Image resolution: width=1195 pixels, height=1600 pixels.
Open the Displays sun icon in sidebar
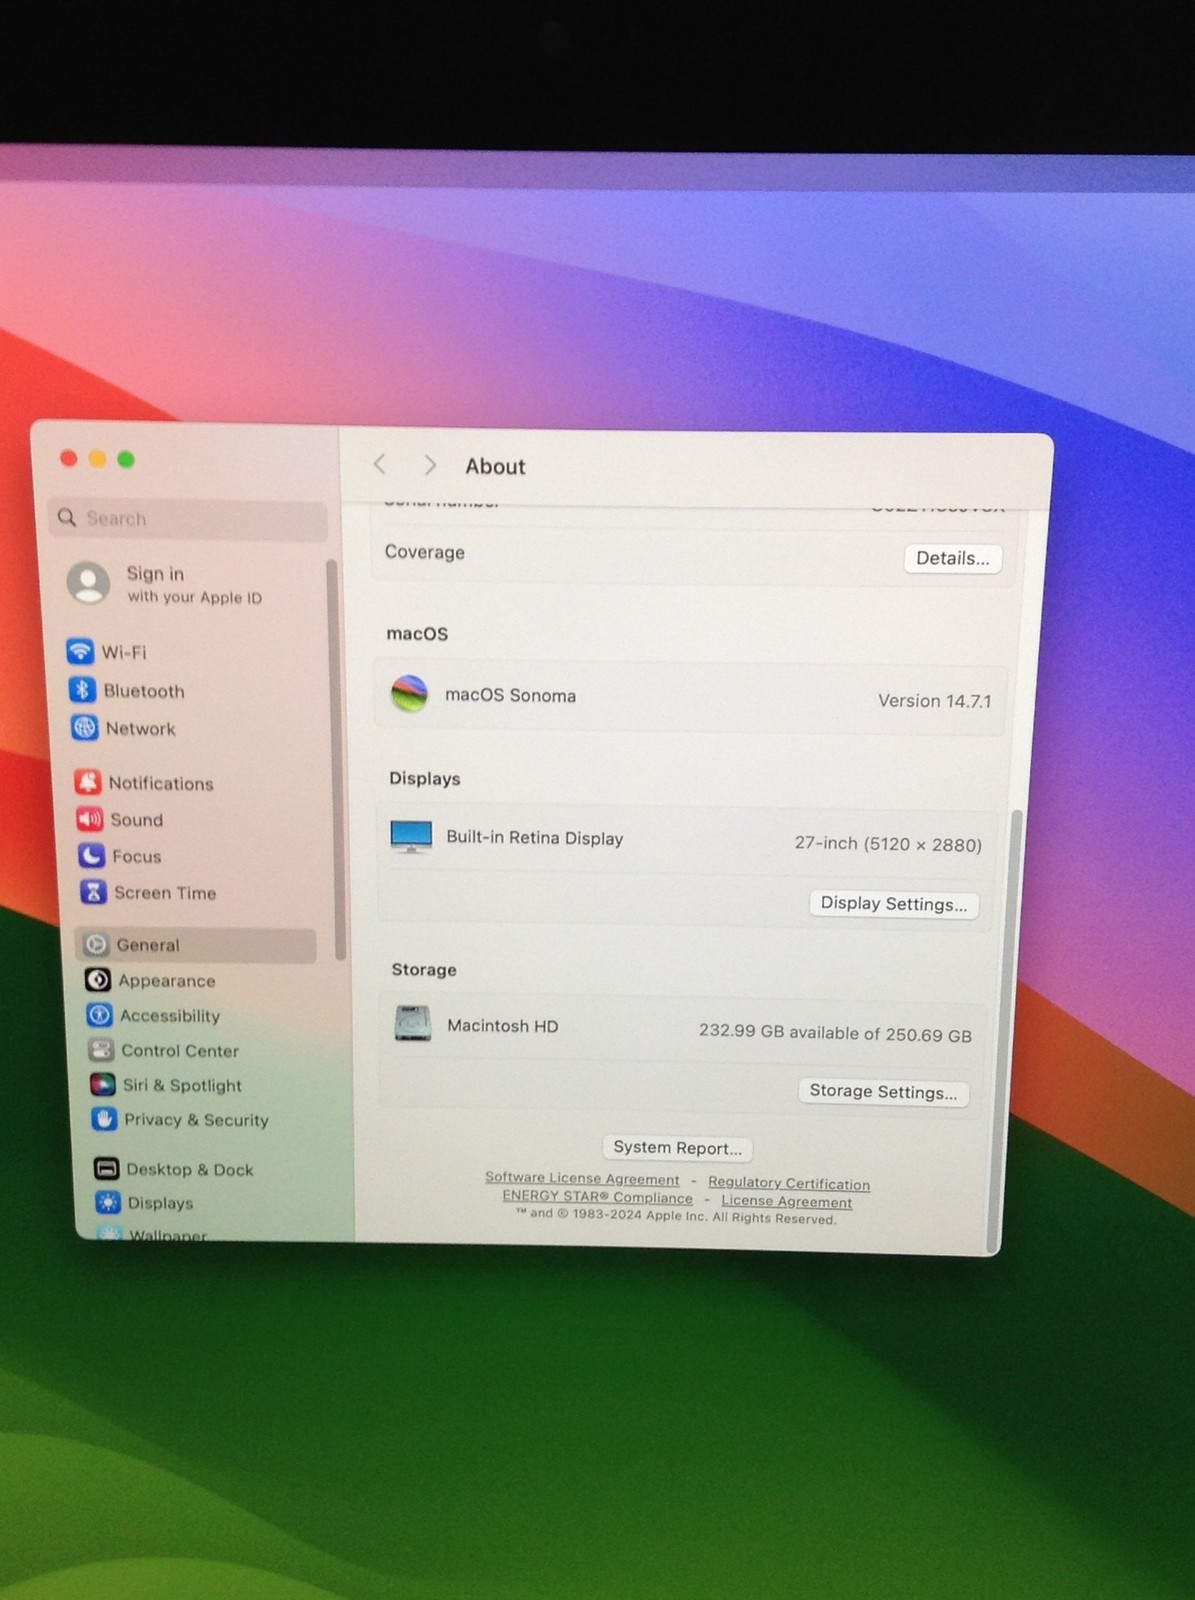pos(108,1202)
